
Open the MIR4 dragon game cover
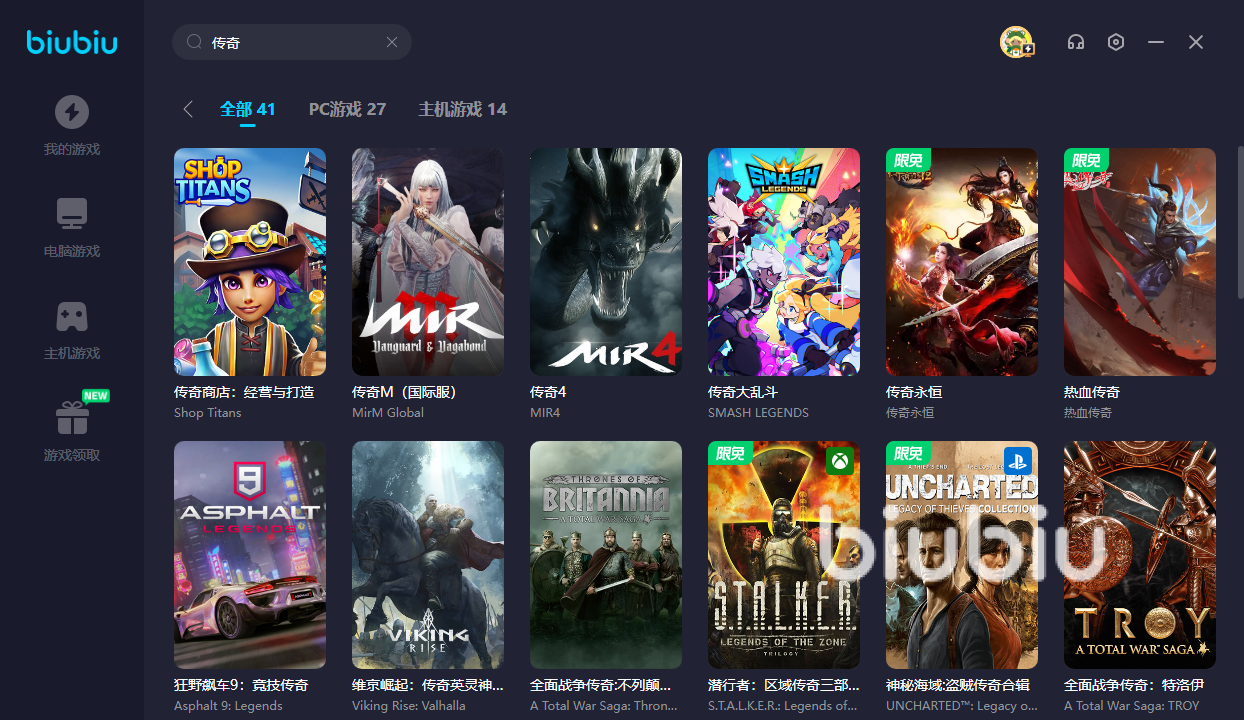[x=606, y=262]
